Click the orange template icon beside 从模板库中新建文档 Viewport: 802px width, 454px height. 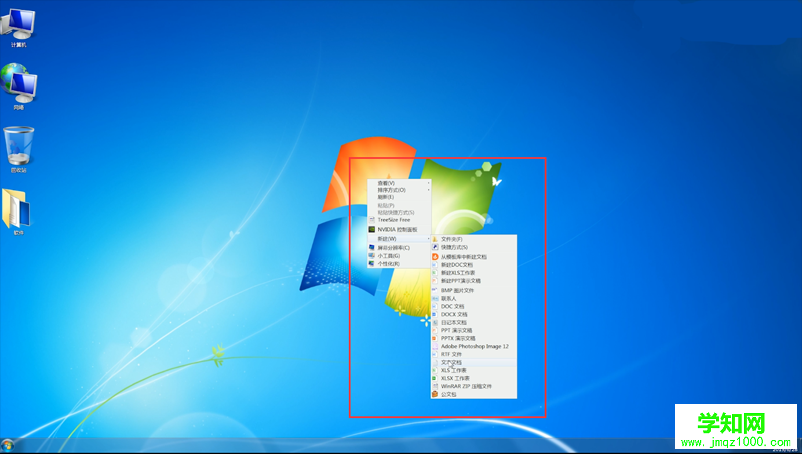point(435,257)
